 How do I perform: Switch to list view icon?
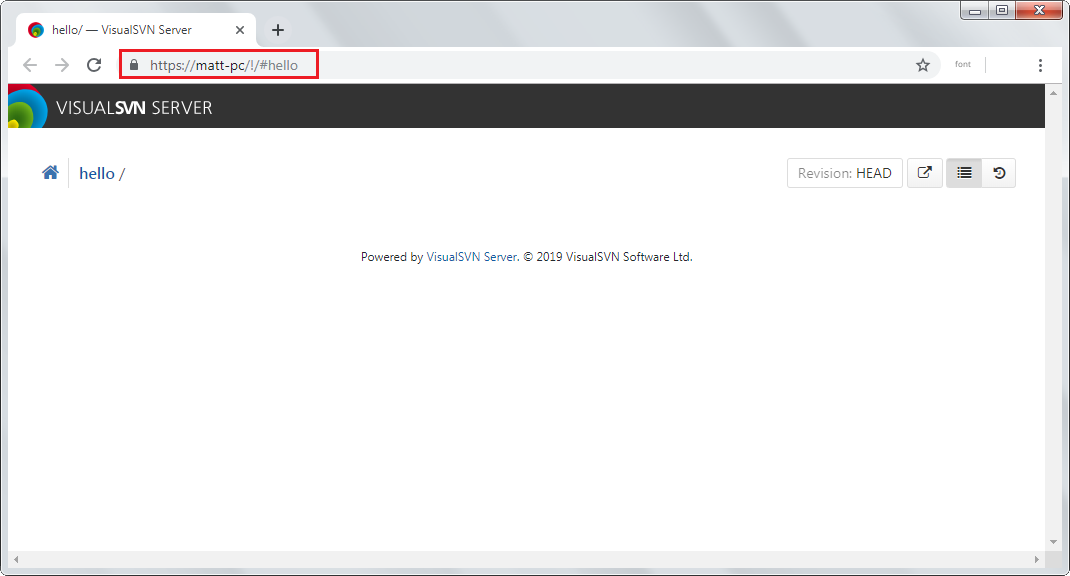[964, 173]
